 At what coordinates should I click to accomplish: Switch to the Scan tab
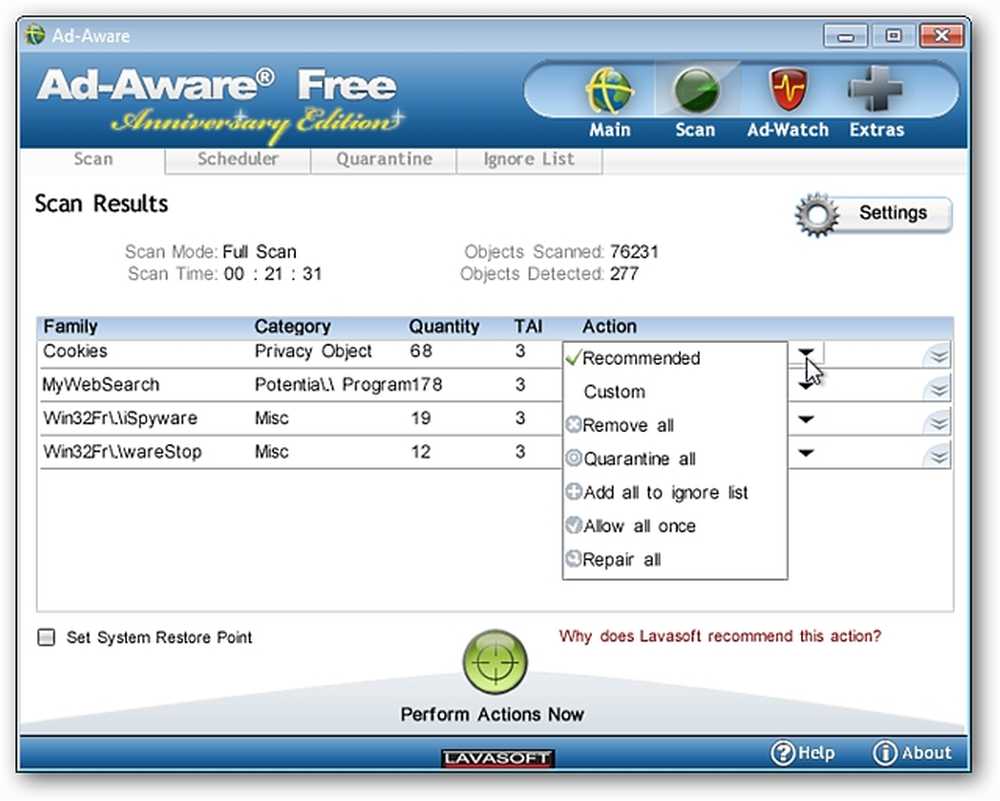[93, 159]
